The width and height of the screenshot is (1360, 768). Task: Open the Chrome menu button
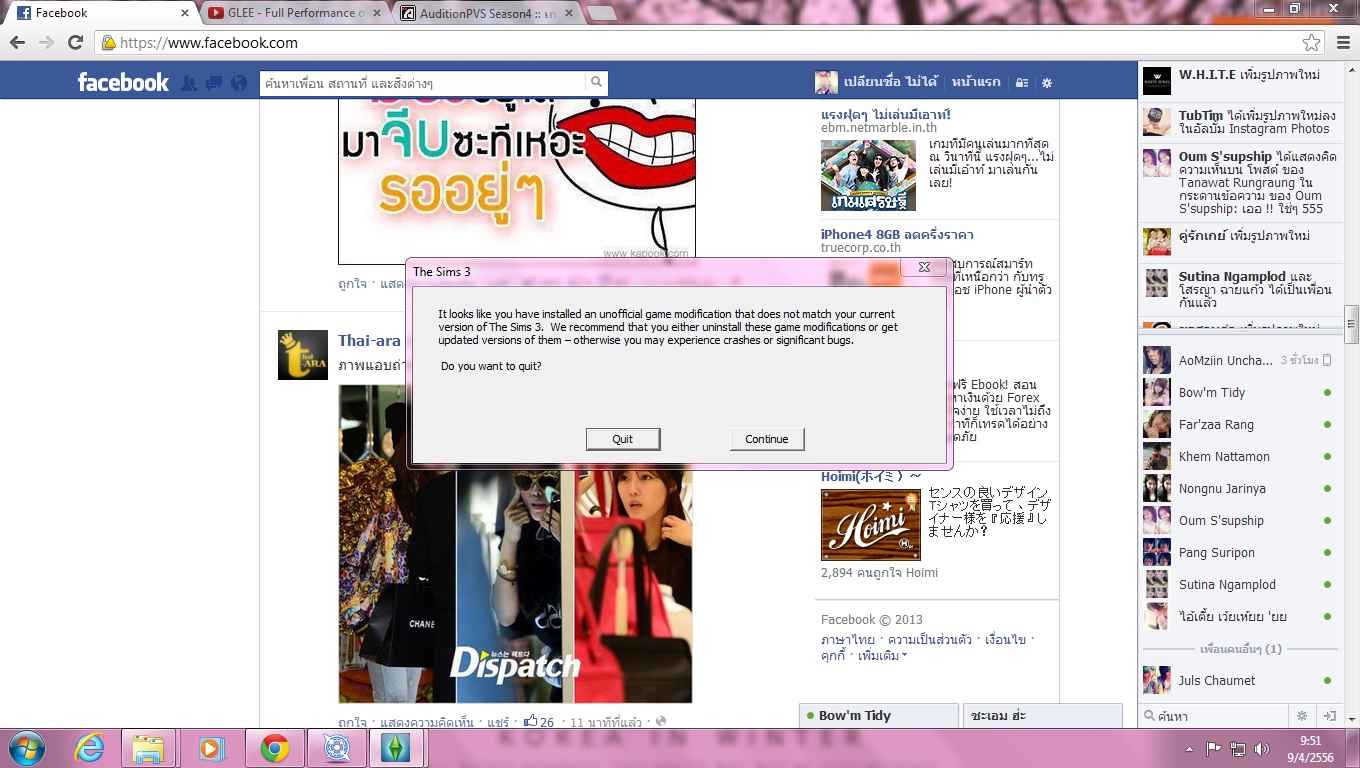click(x=1342, y=42)
